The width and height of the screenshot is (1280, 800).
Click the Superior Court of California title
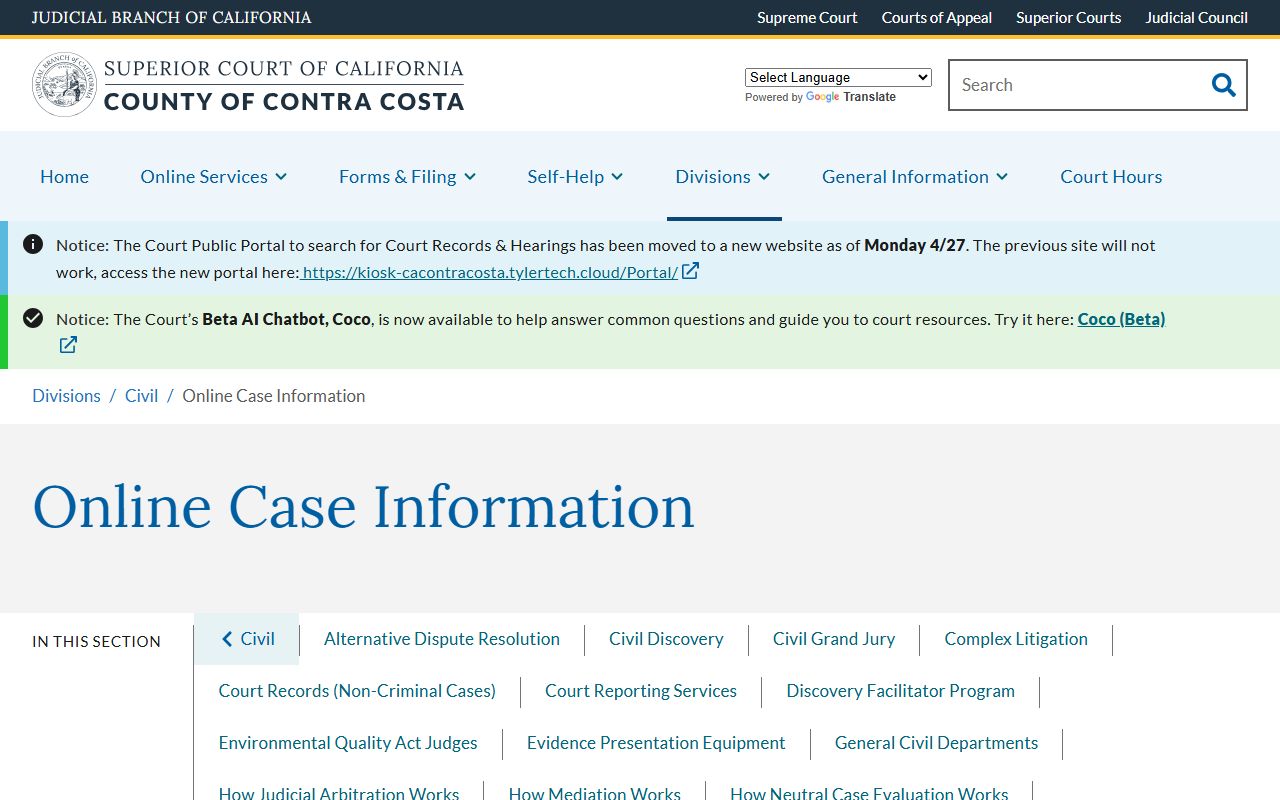(284, 69)
